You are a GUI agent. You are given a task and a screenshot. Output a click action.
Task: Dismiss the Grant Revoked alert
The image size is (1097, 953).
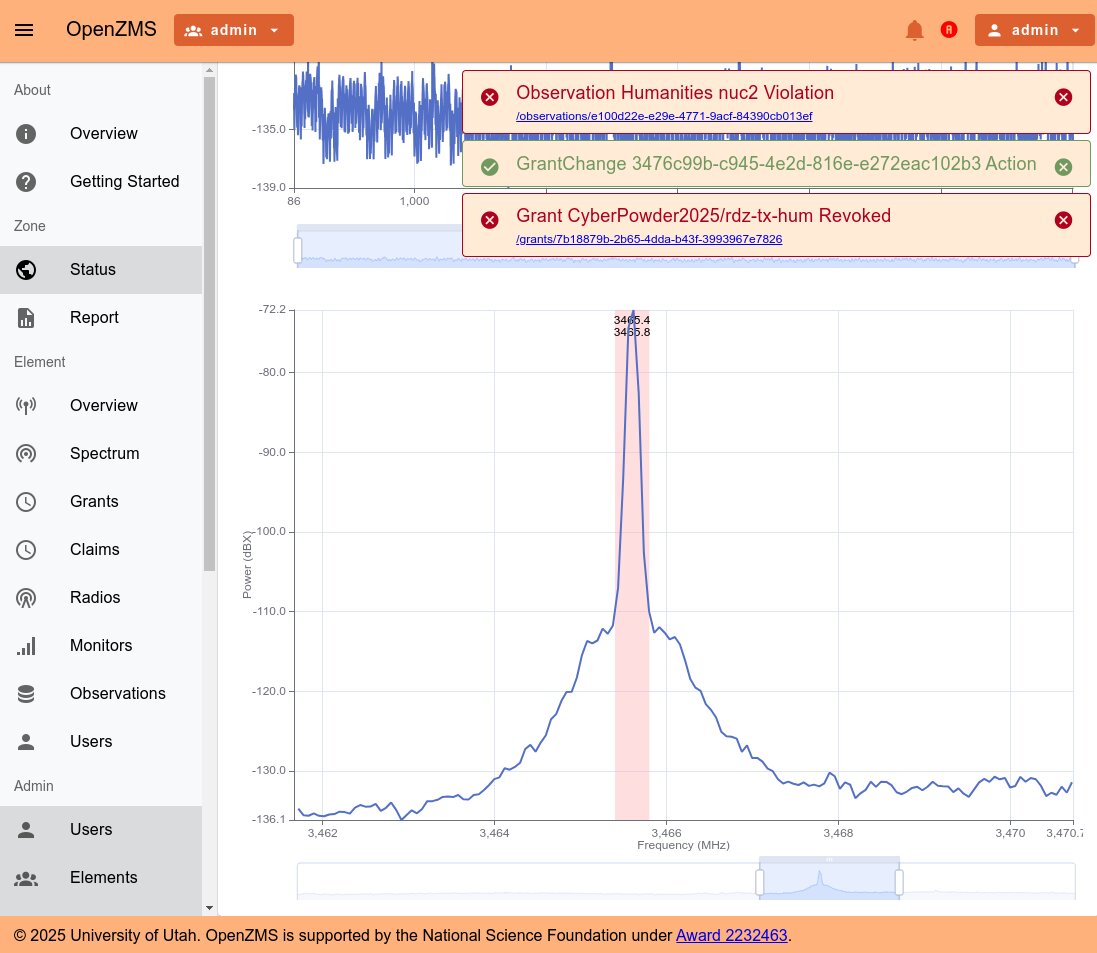[1063, 220]
